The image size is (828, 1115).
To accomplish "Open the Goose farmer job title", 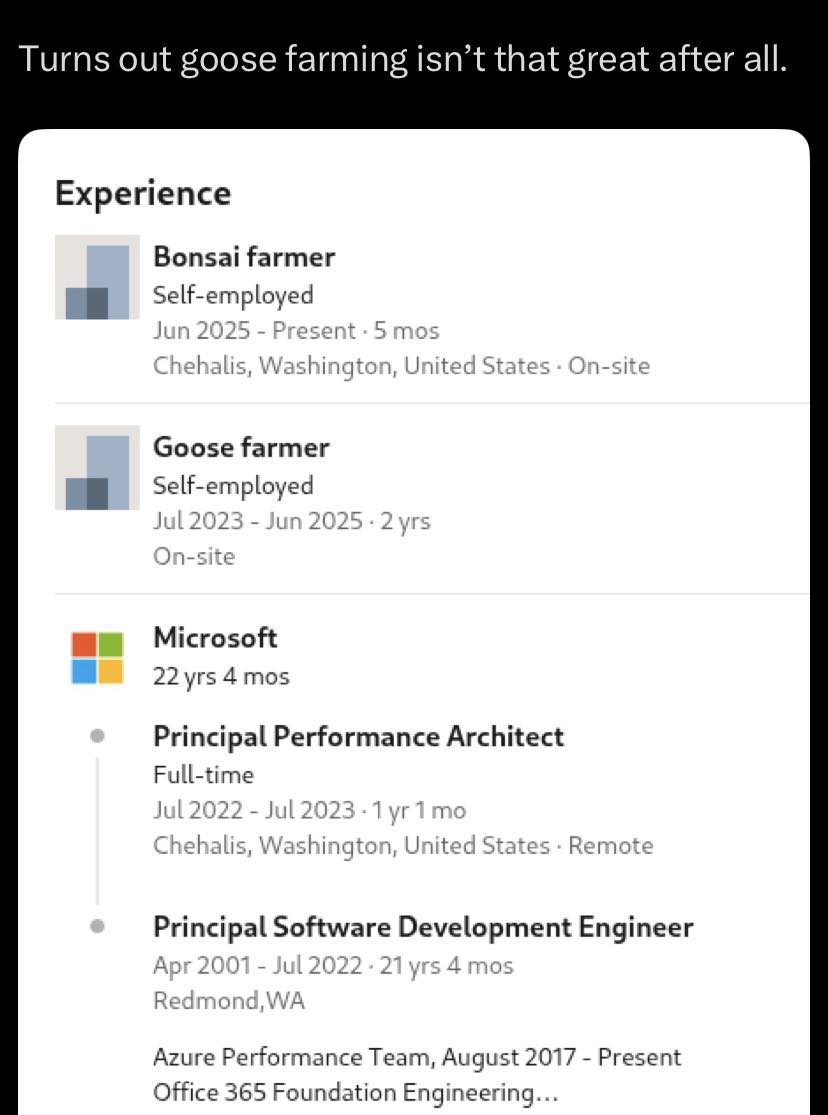I will click(241, 447).
